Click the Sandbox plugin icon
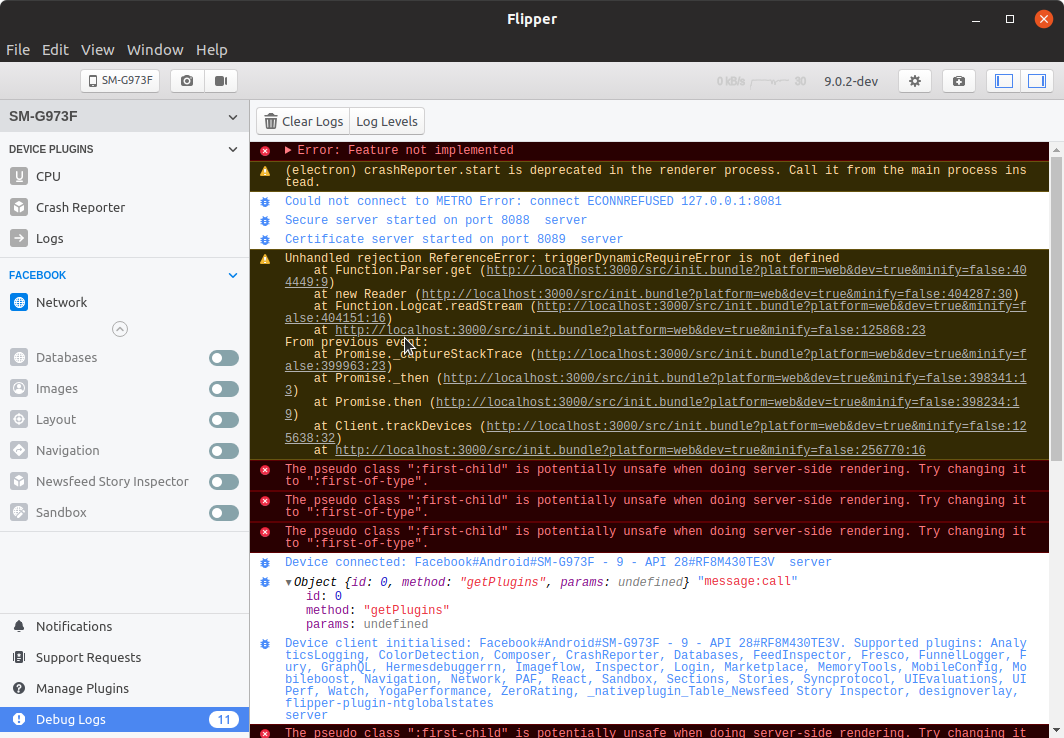1064x738 pixels. point(19,513)
